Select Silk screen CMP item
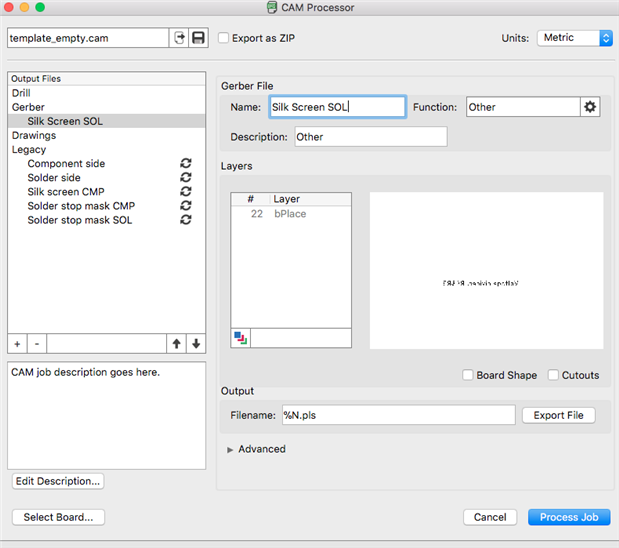Image resolution: width=619 pixels, height=548 pixels. click(66, 192)
